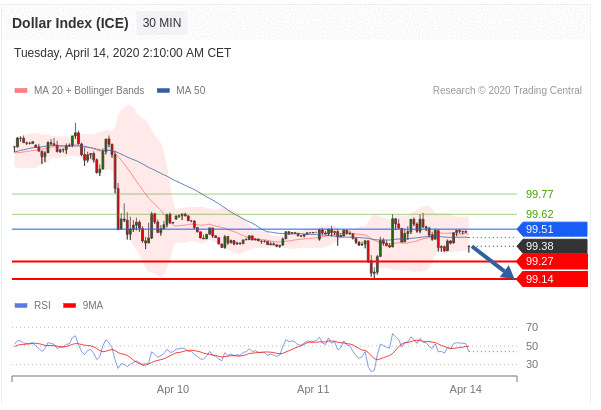Click the Dollar Index (ICE) title
This screenshot has width=601, height=410.
[x=68, y=22]
